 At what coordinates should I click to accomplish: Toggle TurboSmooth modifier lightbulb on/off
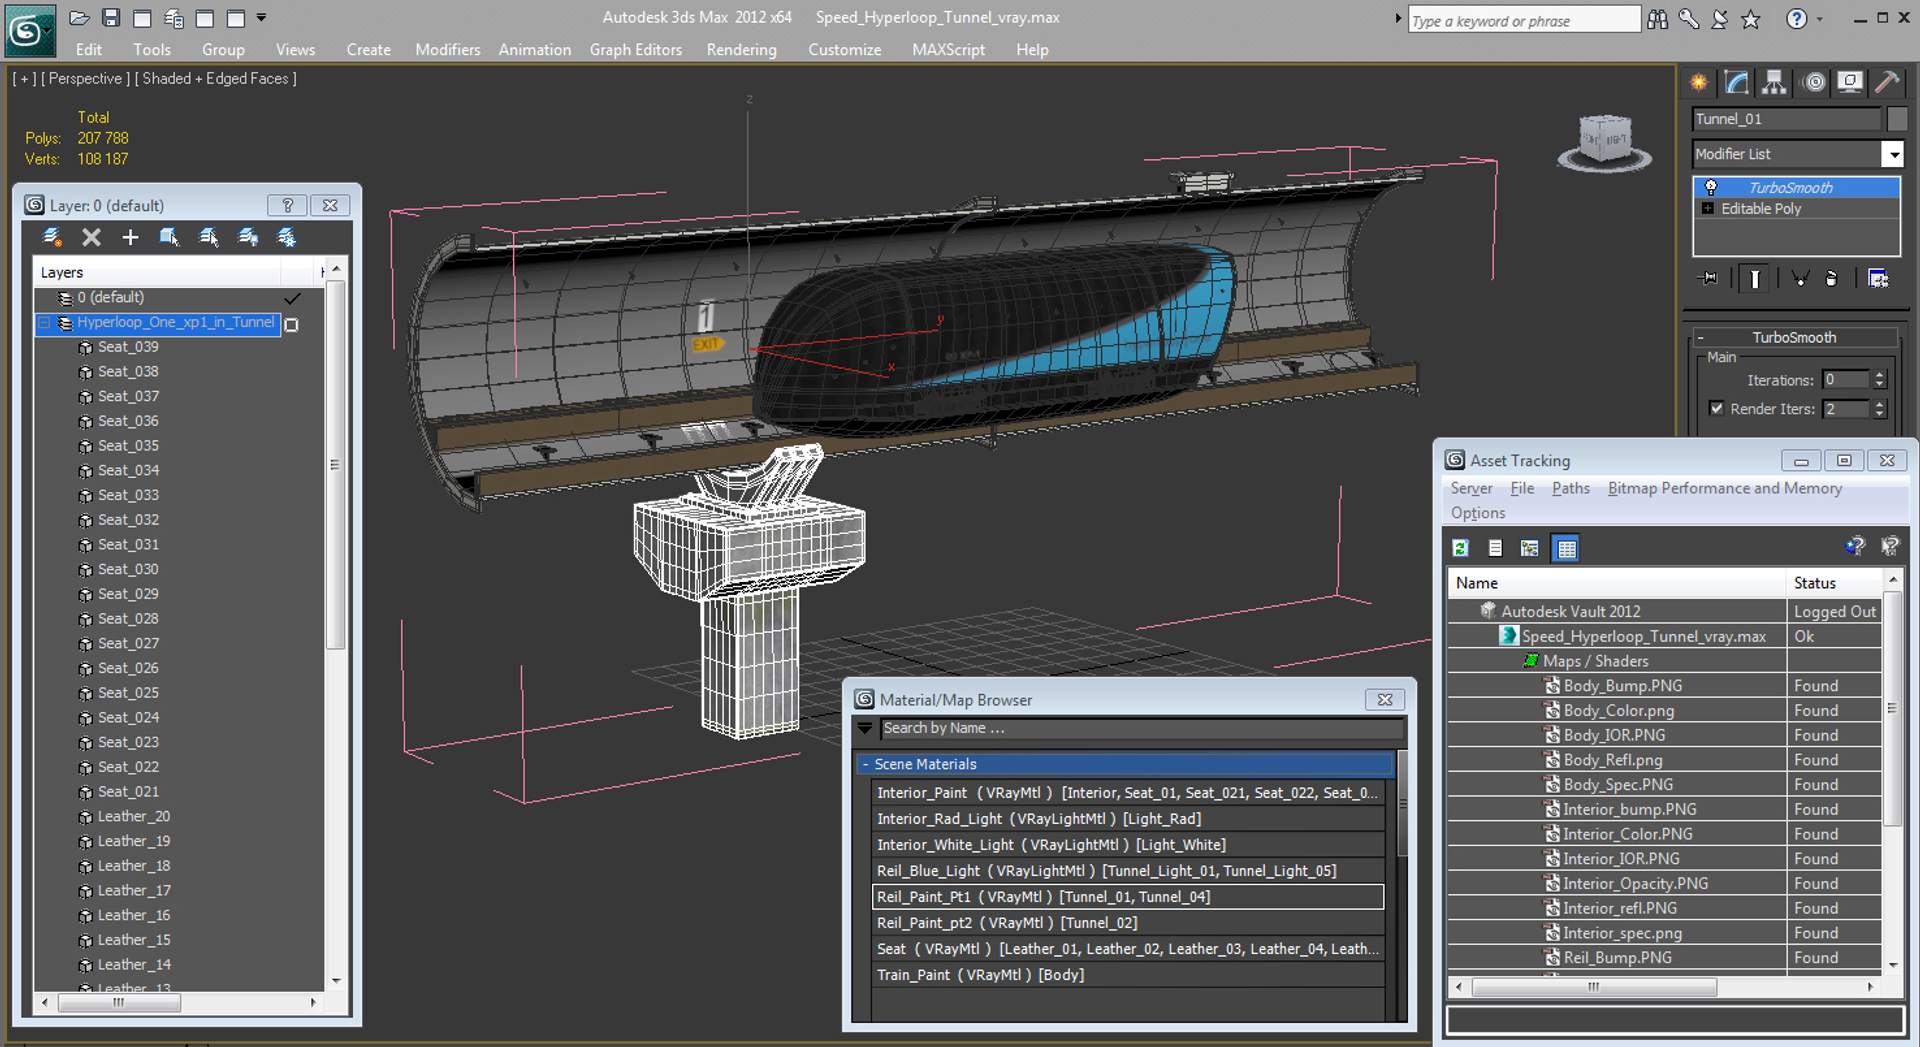1711,187
